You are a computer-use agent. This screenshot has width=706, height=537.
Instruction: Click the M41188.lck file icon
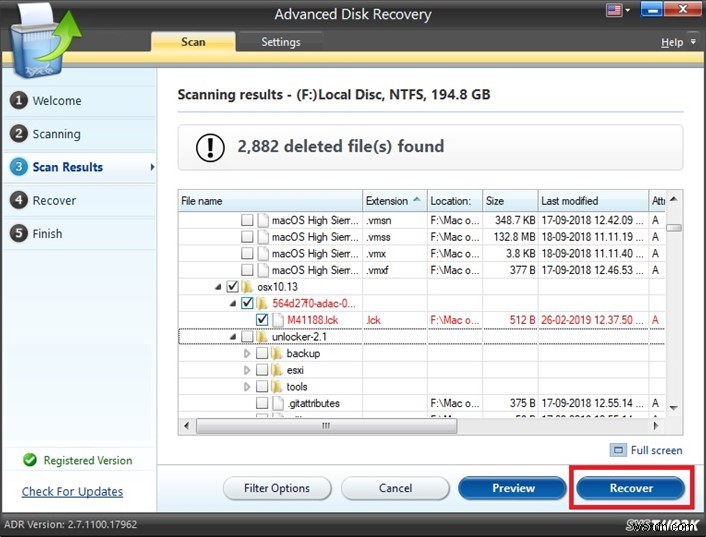click(278, 320)
